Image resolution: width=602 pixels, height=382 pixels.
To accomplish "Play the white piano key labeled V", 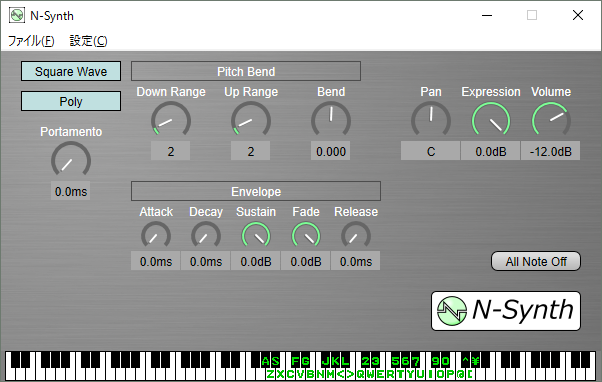I will 300,375.
